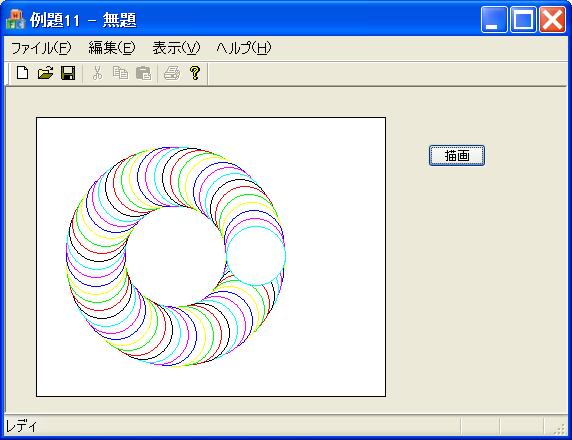Click the Paste clipboard icon
The height and width of the screenshot is (440, 572).
coord(143,73)
